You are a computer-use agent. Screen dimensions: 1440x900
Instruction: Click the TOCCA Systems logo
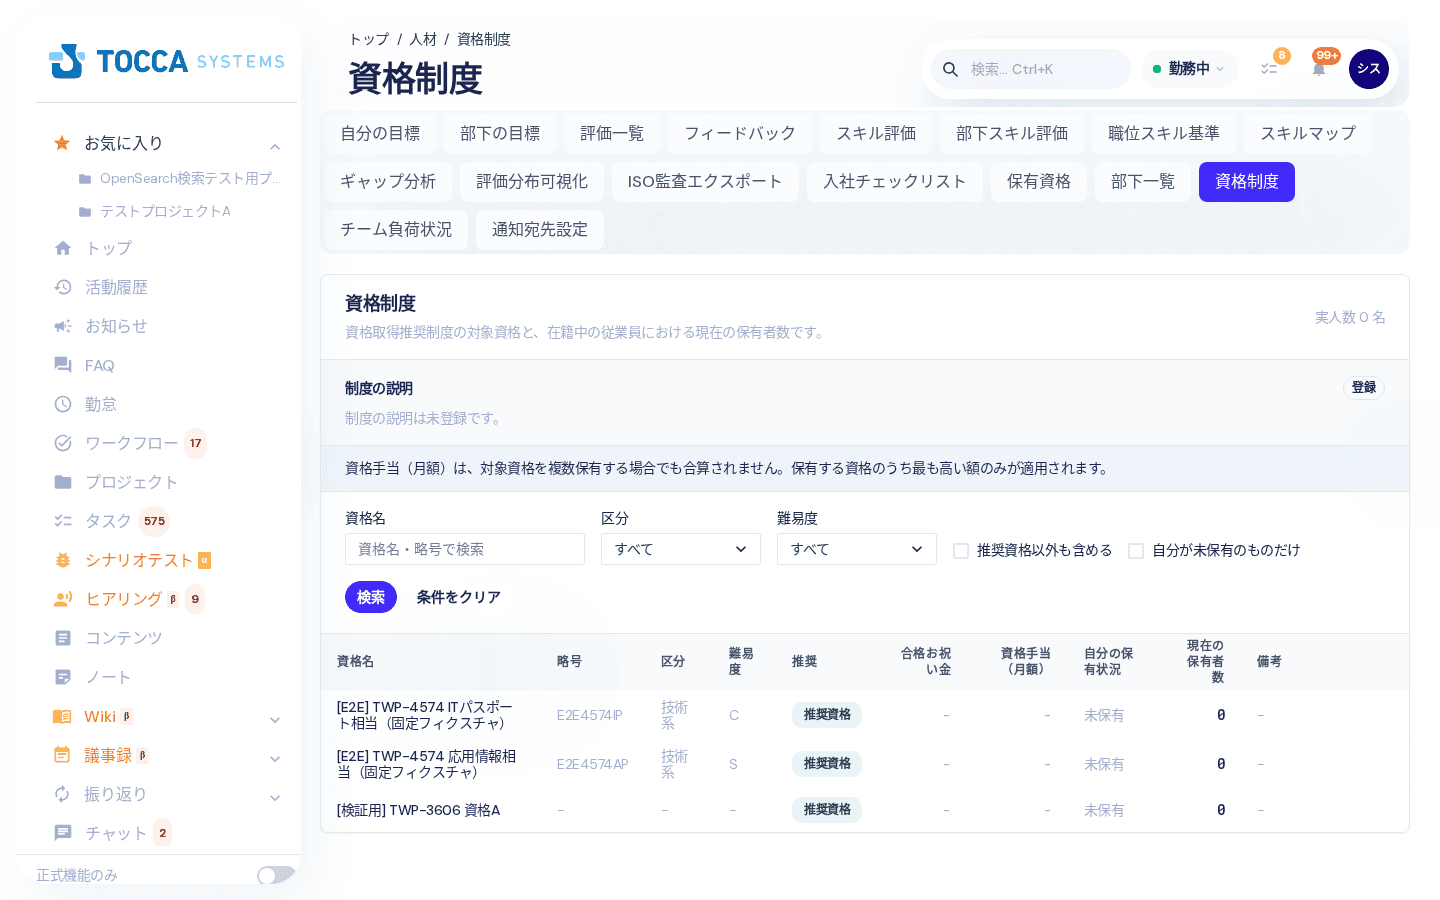tap(167, 61)
